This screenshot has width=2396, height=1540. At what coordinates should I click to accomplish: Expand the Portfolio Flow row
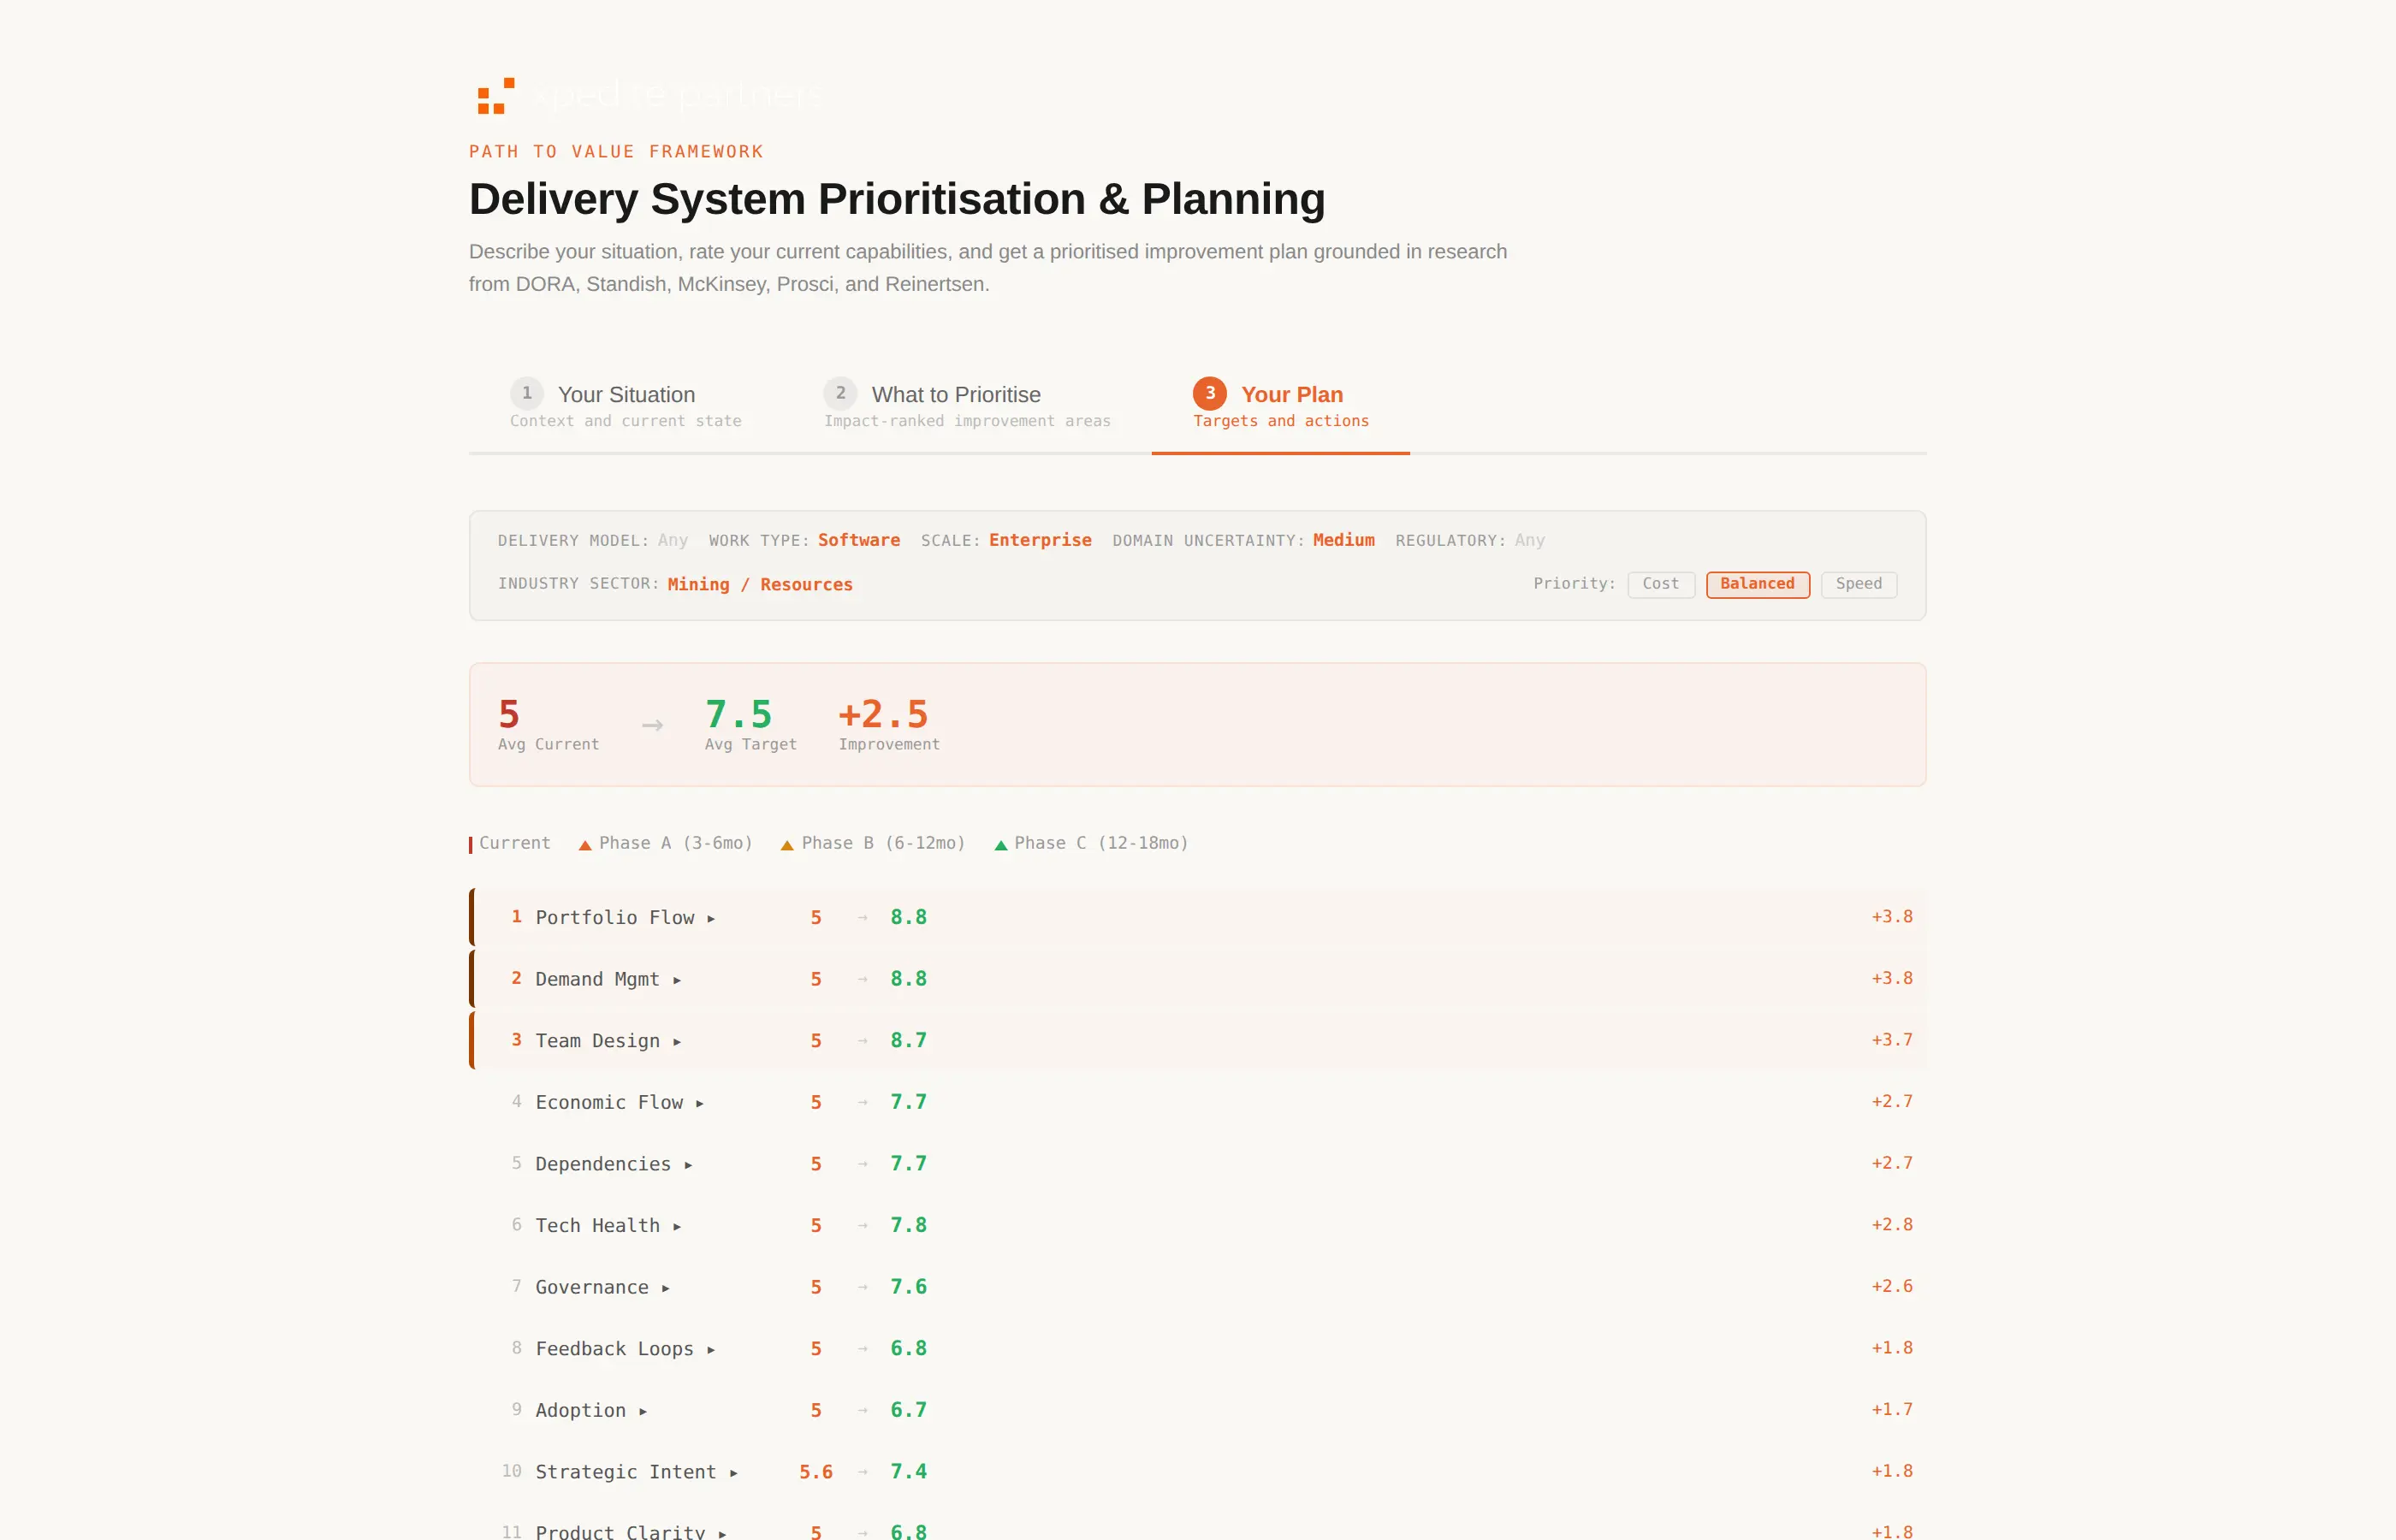click(711, 917)
